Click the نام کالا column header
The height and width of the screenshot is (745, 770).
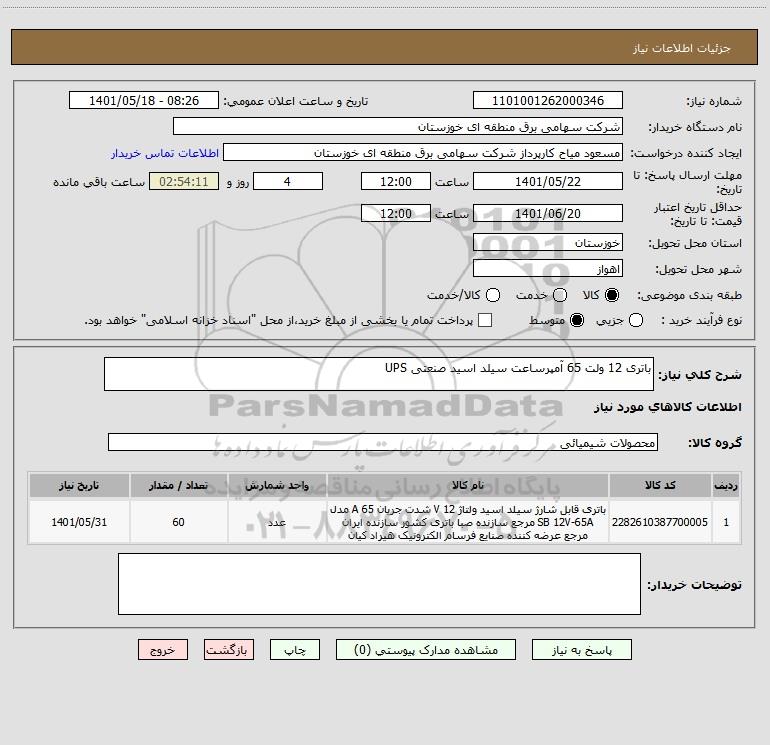click(x=468, y=485)
